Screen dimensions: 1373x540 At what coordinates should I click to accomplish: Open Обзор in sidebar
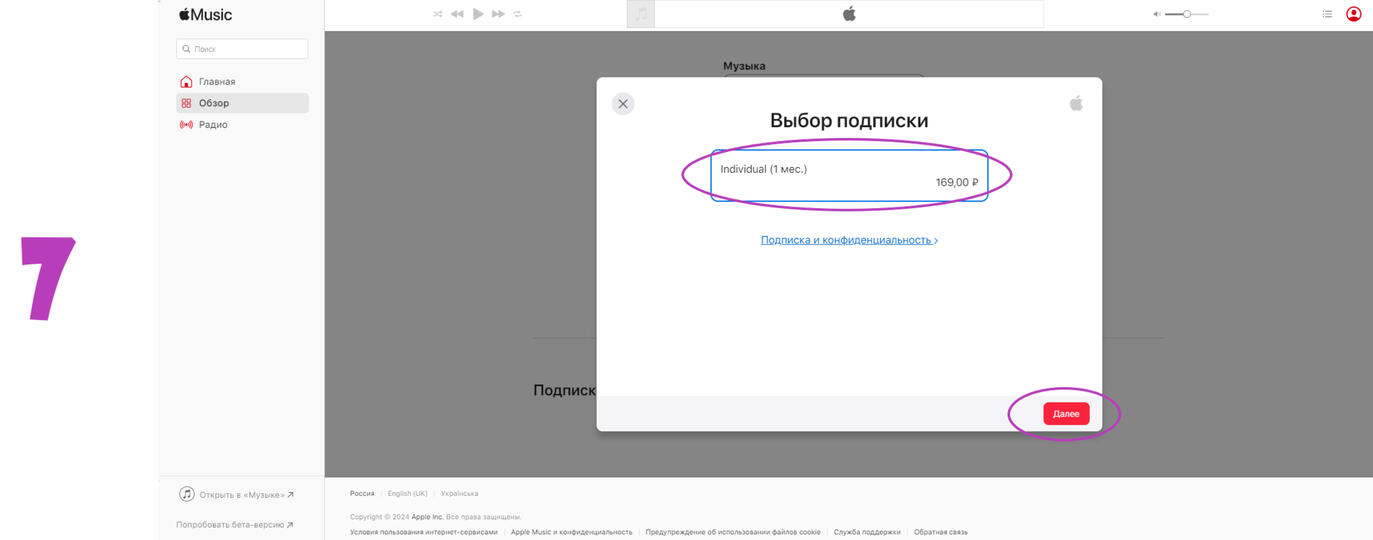(242, 103)
